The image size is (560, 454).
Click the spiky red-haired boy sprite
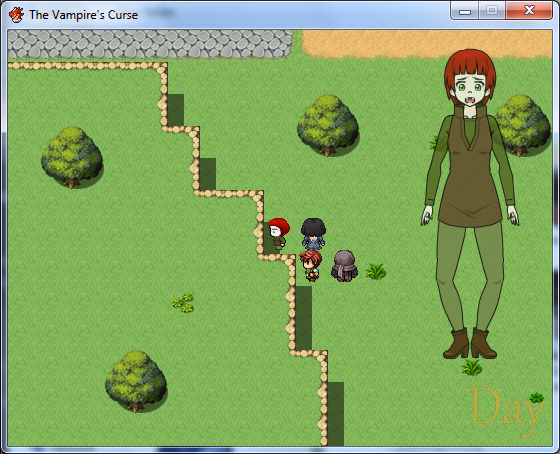click(x=311, y=266)
